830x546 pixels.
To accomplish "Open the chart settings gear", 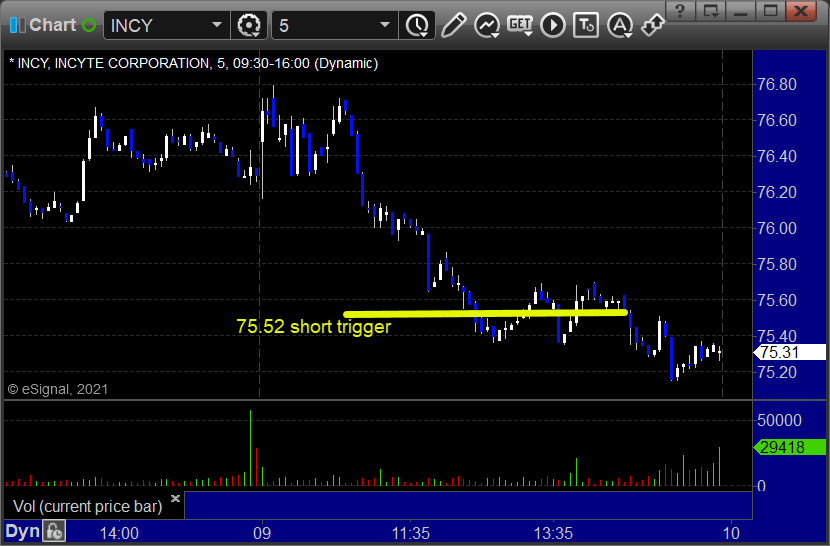I will pos(249,25).
